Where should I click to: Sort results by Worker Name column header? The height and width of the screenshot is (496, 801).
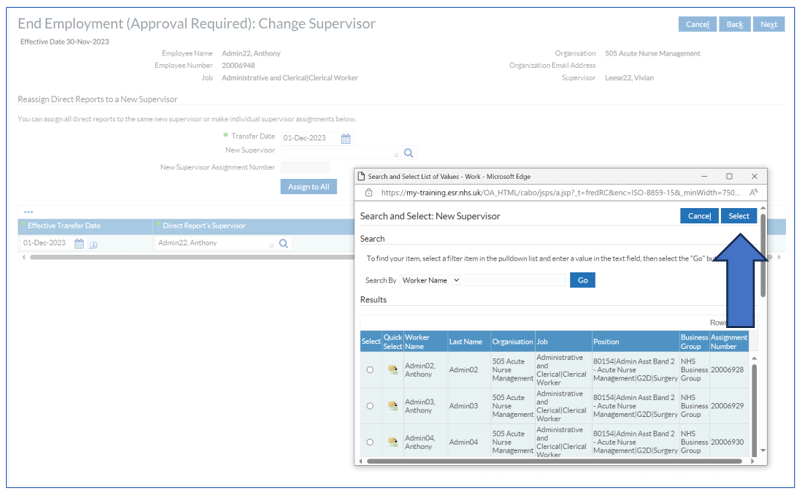(x=417, y=341)
